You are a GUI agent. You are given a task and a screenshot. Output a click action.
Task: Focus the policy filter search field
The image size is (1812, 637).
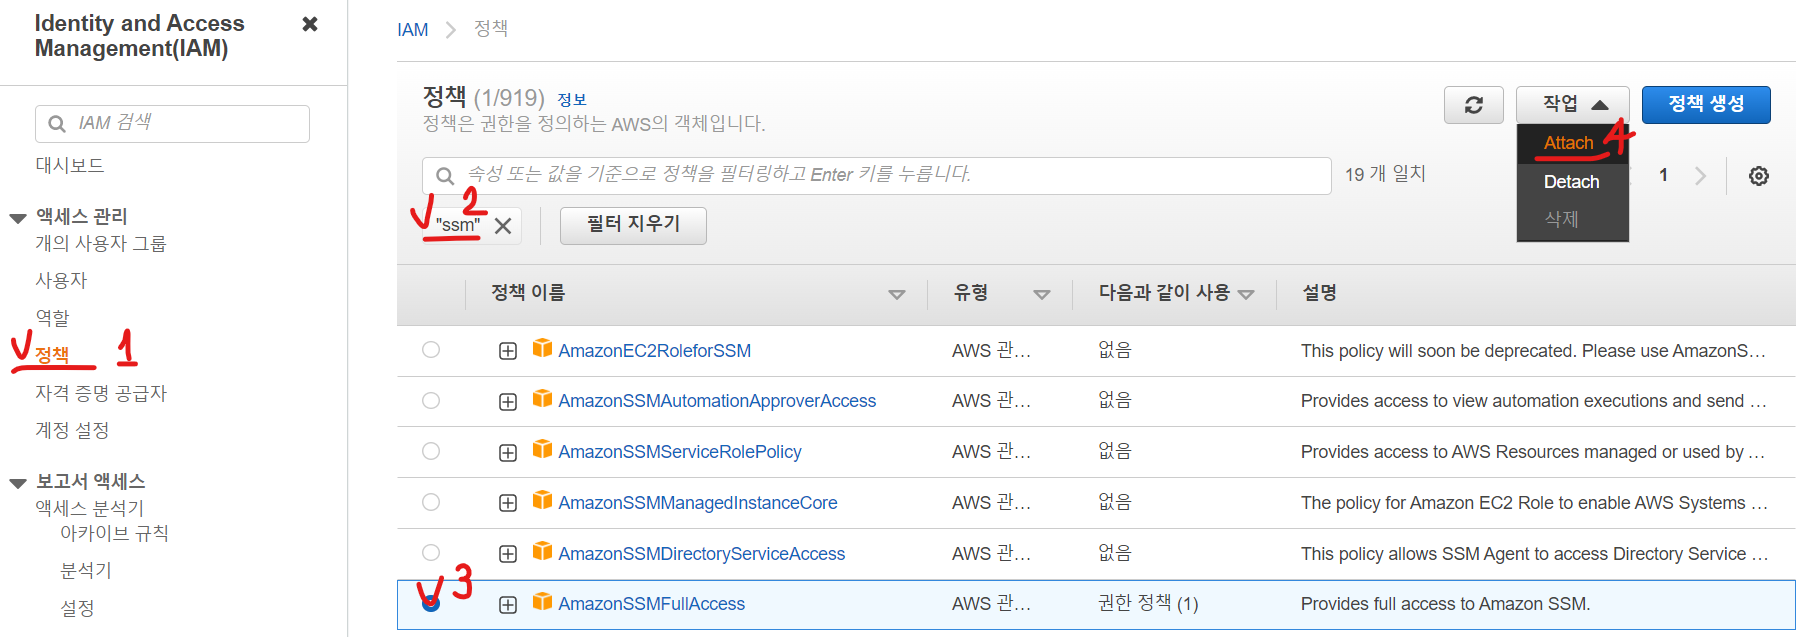click(877, 176)
